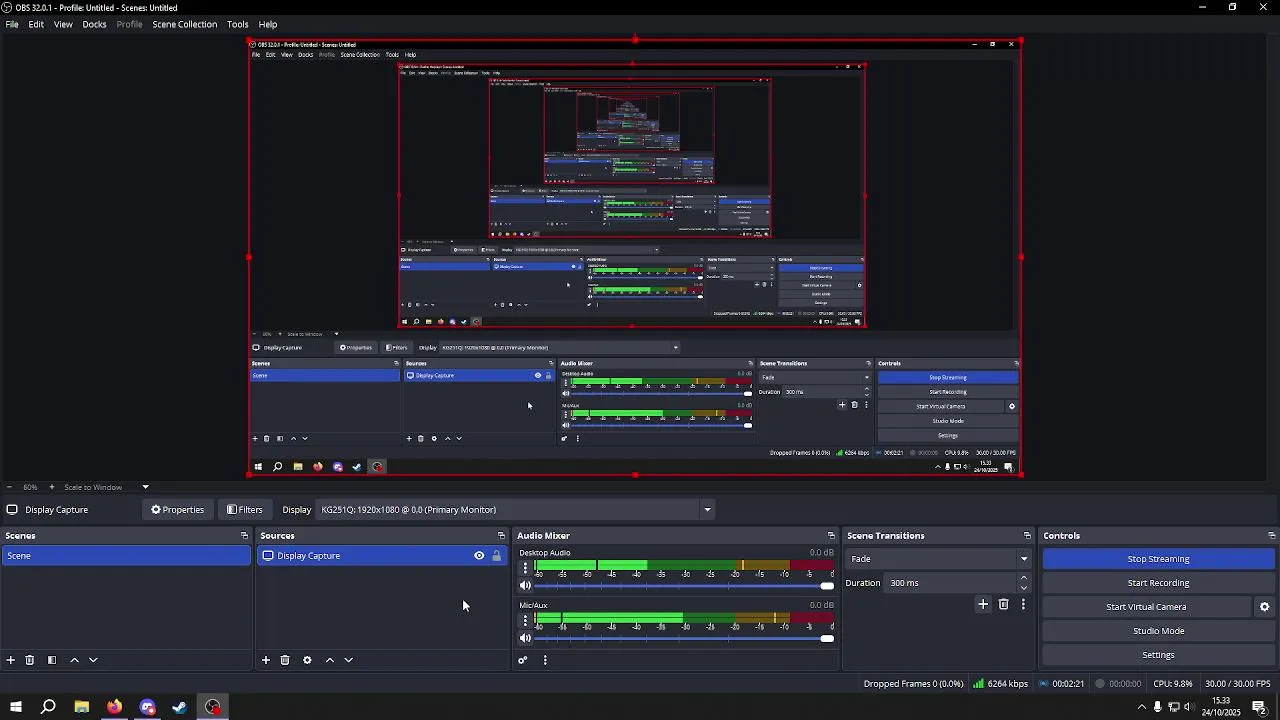Open source properties gear in Sources dock
Screen dimensions: 1280x720
(x=307, y=660)
